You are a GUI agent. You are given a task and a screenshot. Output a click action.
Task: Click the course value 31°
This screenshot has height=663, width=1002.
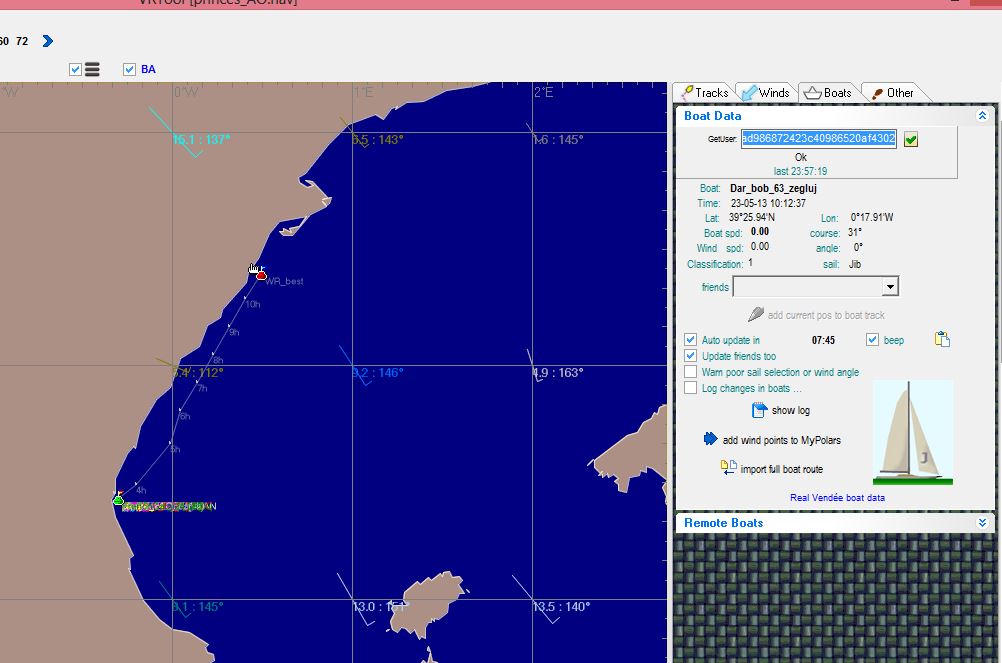[855, 232]
